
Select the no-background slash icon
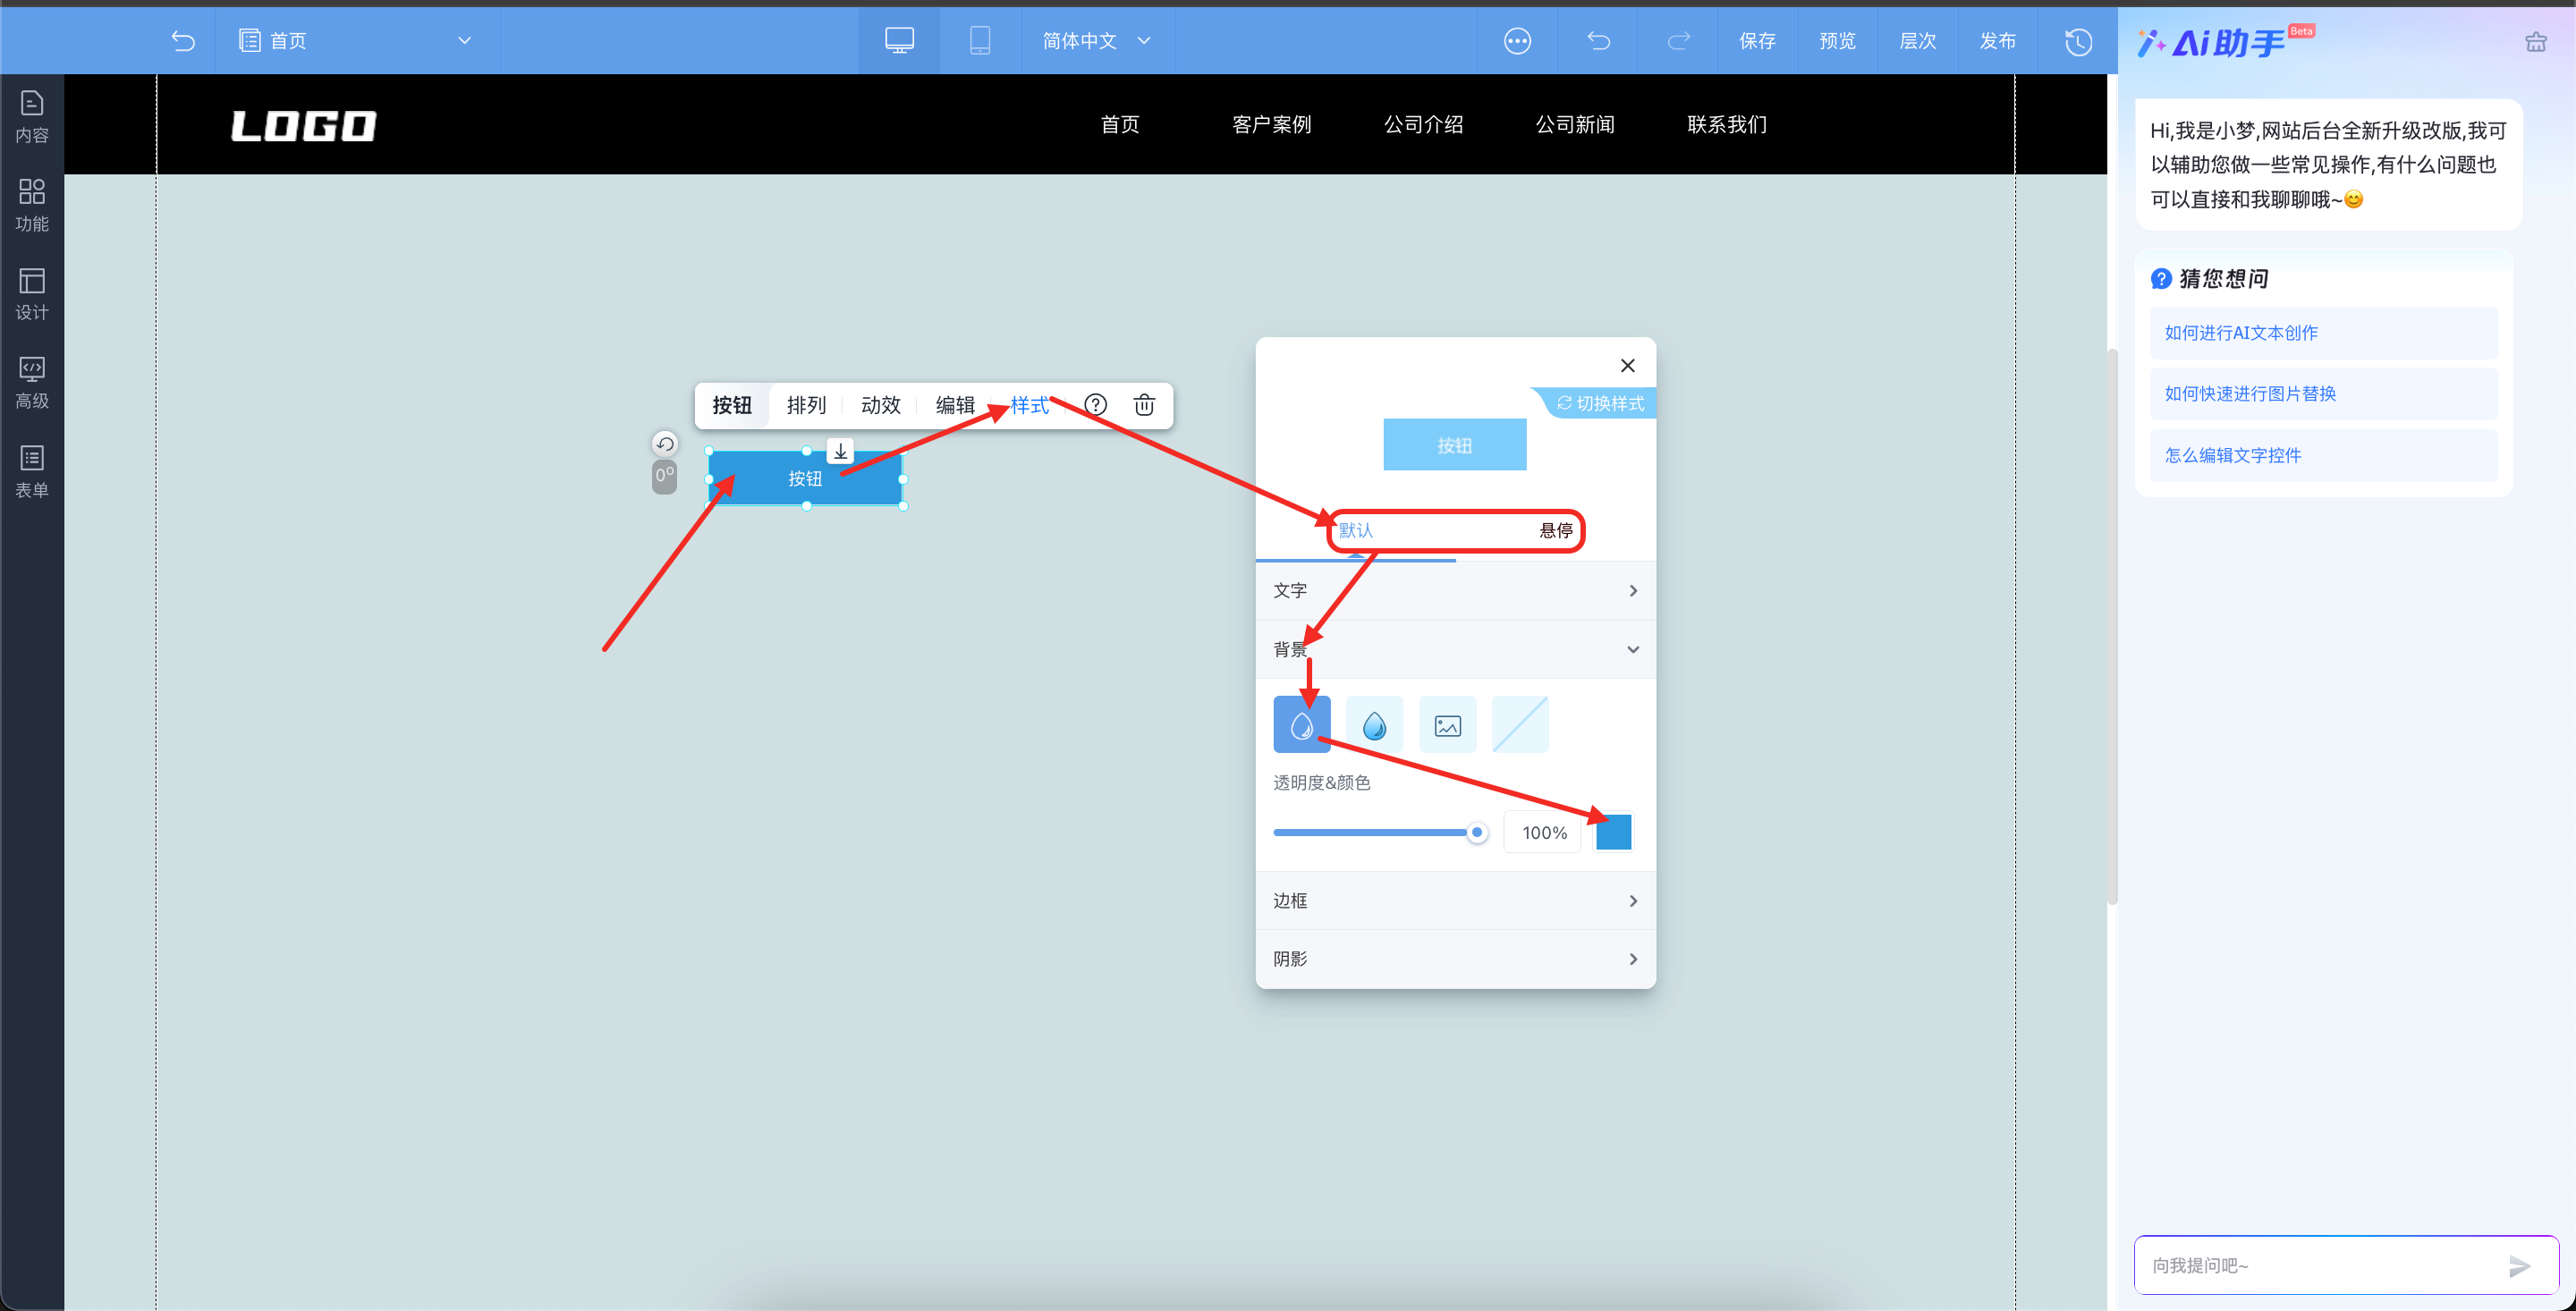pyautogui.click(x=1520, y=725)
